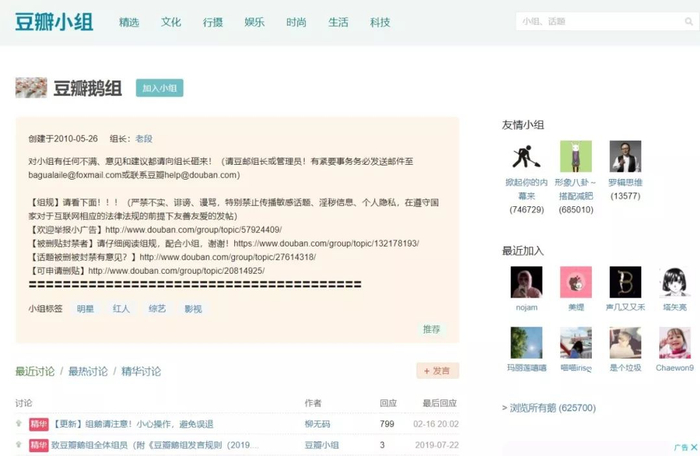This screenshot has height=456, width=700.
Task: Open the 明星 group tag
Action: coord(85,309)
